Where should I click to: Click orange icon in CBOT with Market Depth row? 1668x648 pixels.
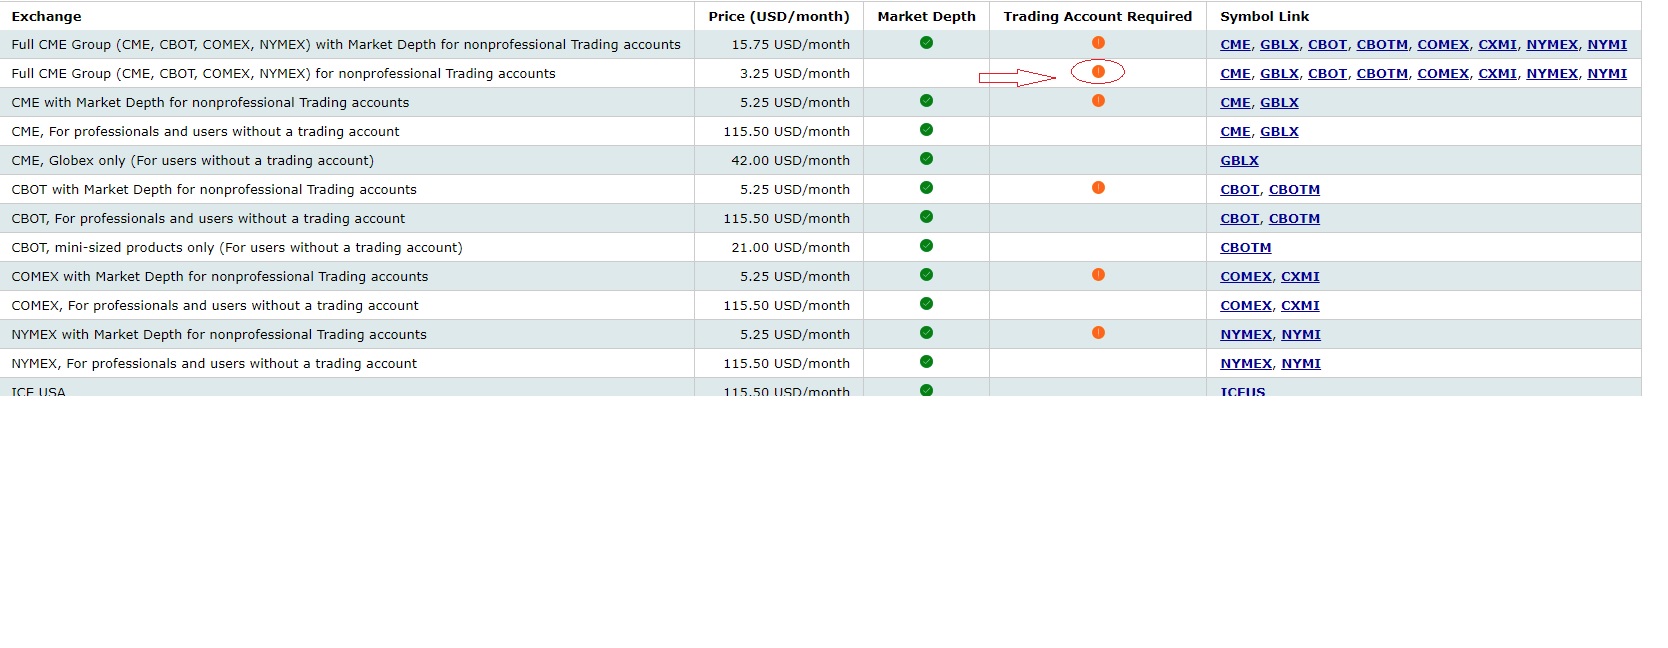[1098, 188]
